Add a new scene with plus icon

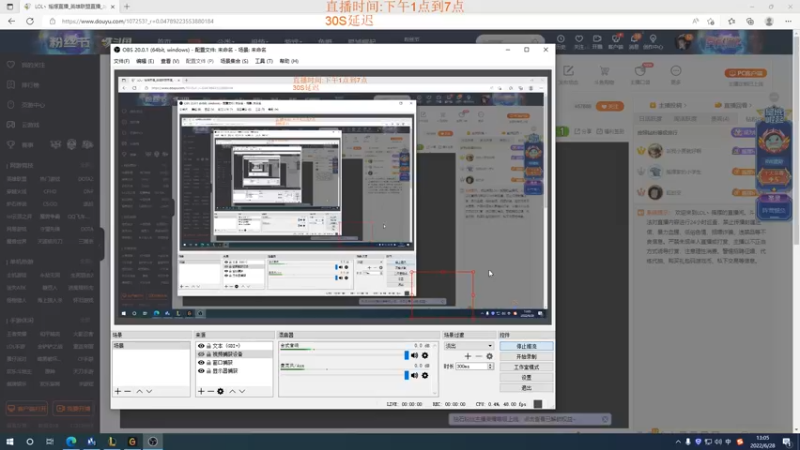(x=118, y=391)
